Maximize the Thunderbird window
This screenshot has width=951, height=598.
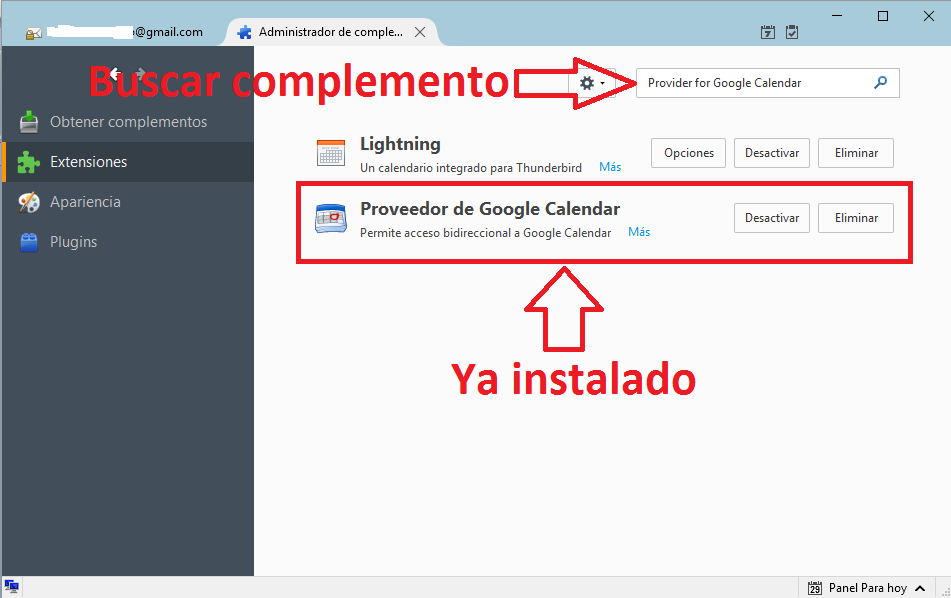coord(883,16)
